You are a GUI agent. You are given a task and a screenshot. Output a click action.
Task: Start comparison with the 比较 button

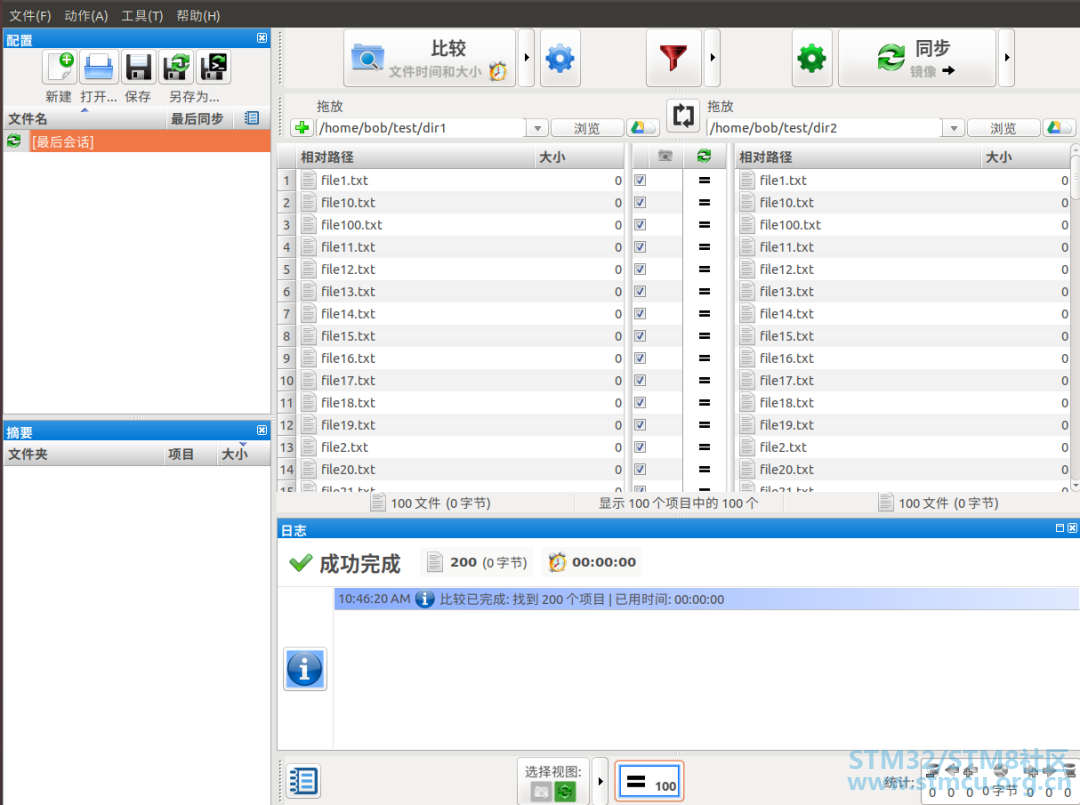point(430,58)
